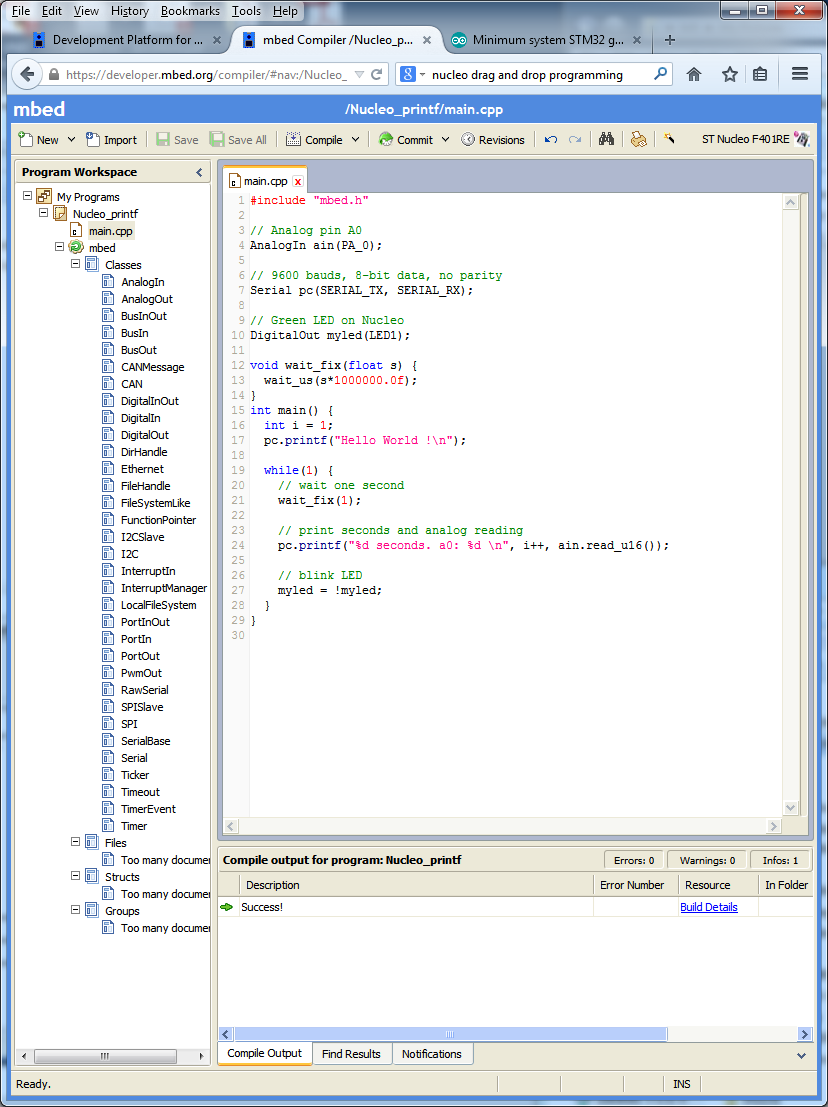The width and height of the screenshot is (828, 1107).
Task: Close the main.cpp editor tab
Action: tap(297, 181)
